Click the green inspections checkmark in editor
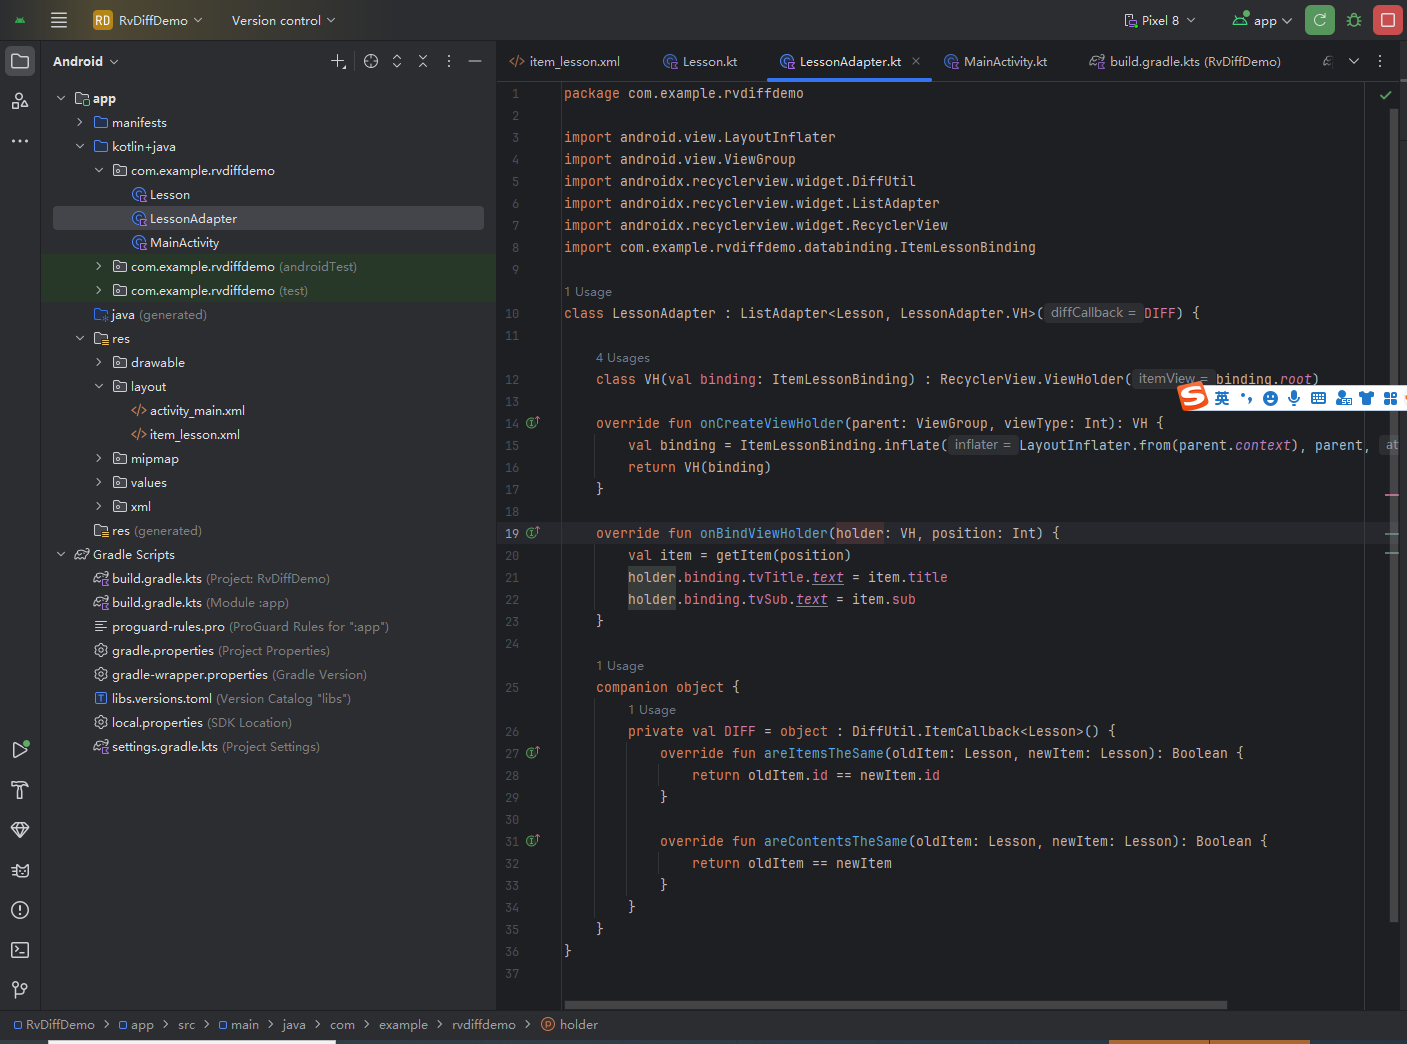 pos(1386,94)
